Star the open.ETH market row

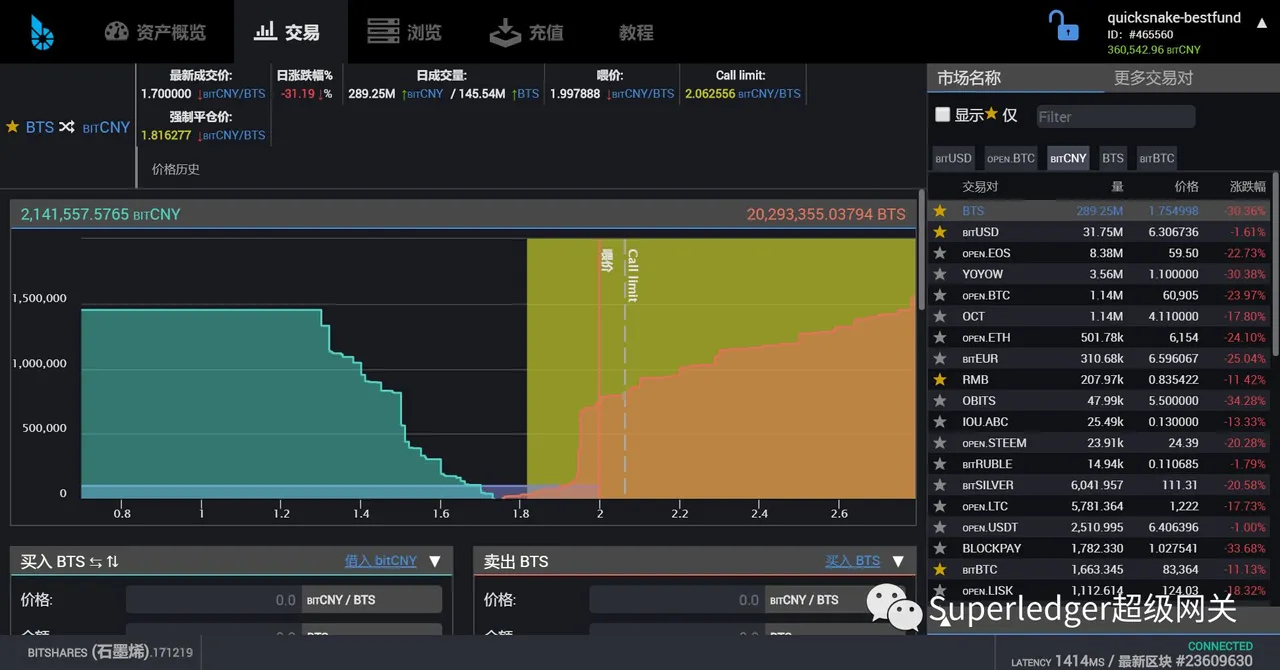940,337
